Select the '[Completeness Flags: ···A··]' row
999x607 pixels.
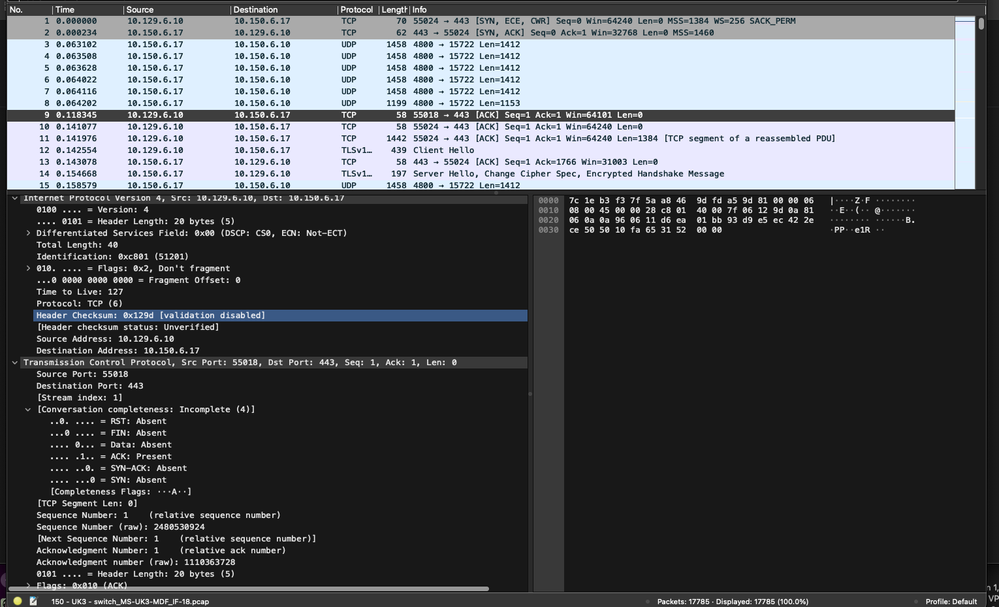click(121, 492)
